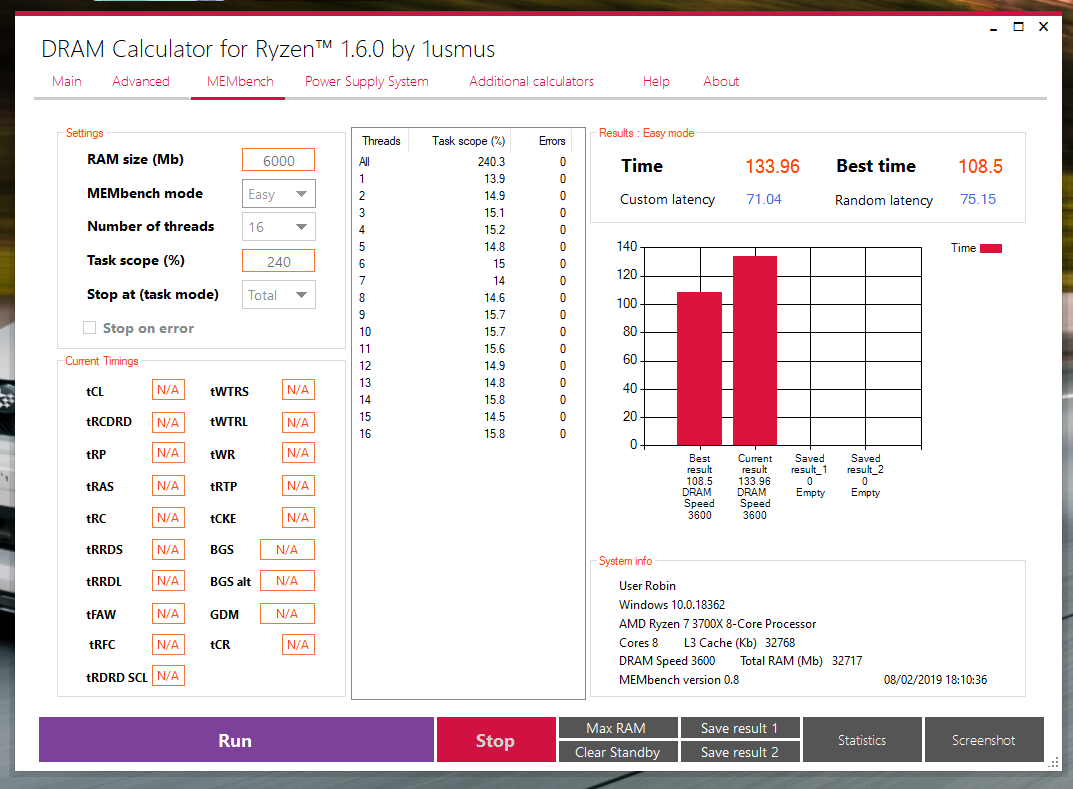Click the Custom latency value 71.04
This screenshot has height=789, width=1073.
point(764,199)
